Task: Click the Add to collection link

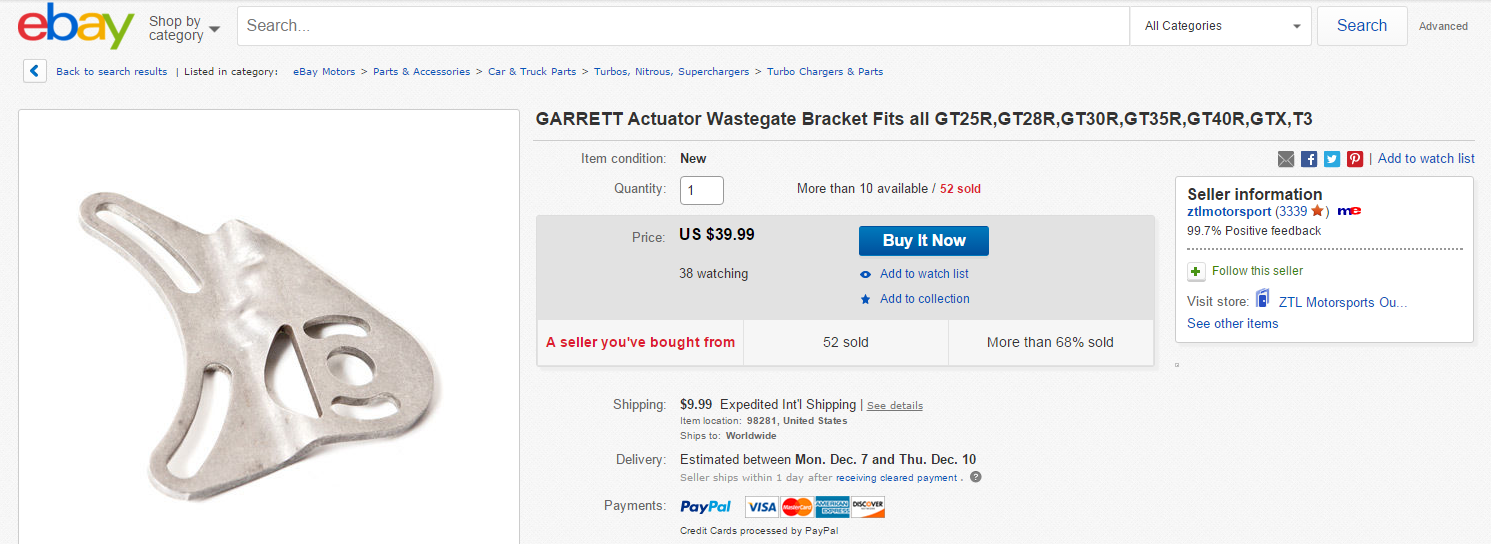Action: 924,299
